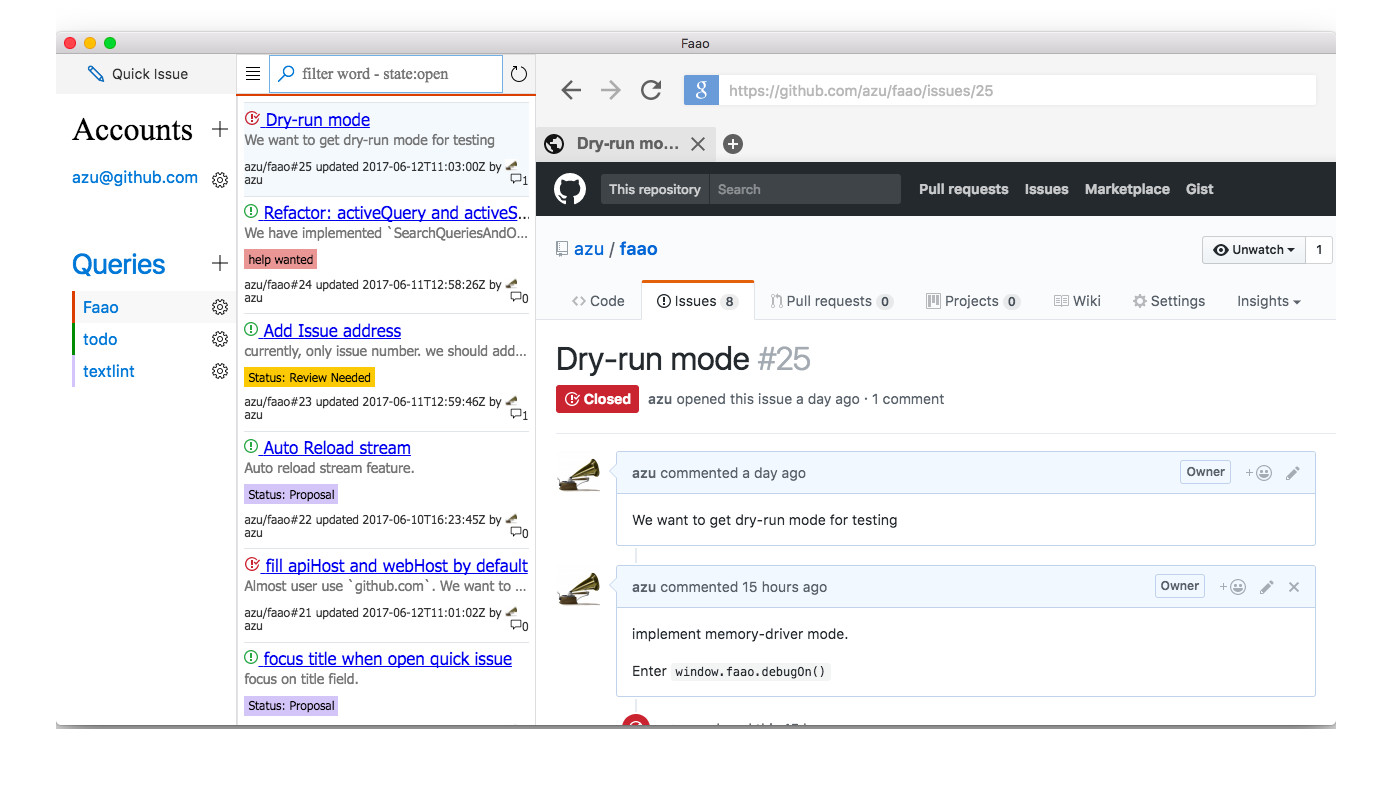
Task: Expand the Unwatch dropdown
Action: point(1254,250)
